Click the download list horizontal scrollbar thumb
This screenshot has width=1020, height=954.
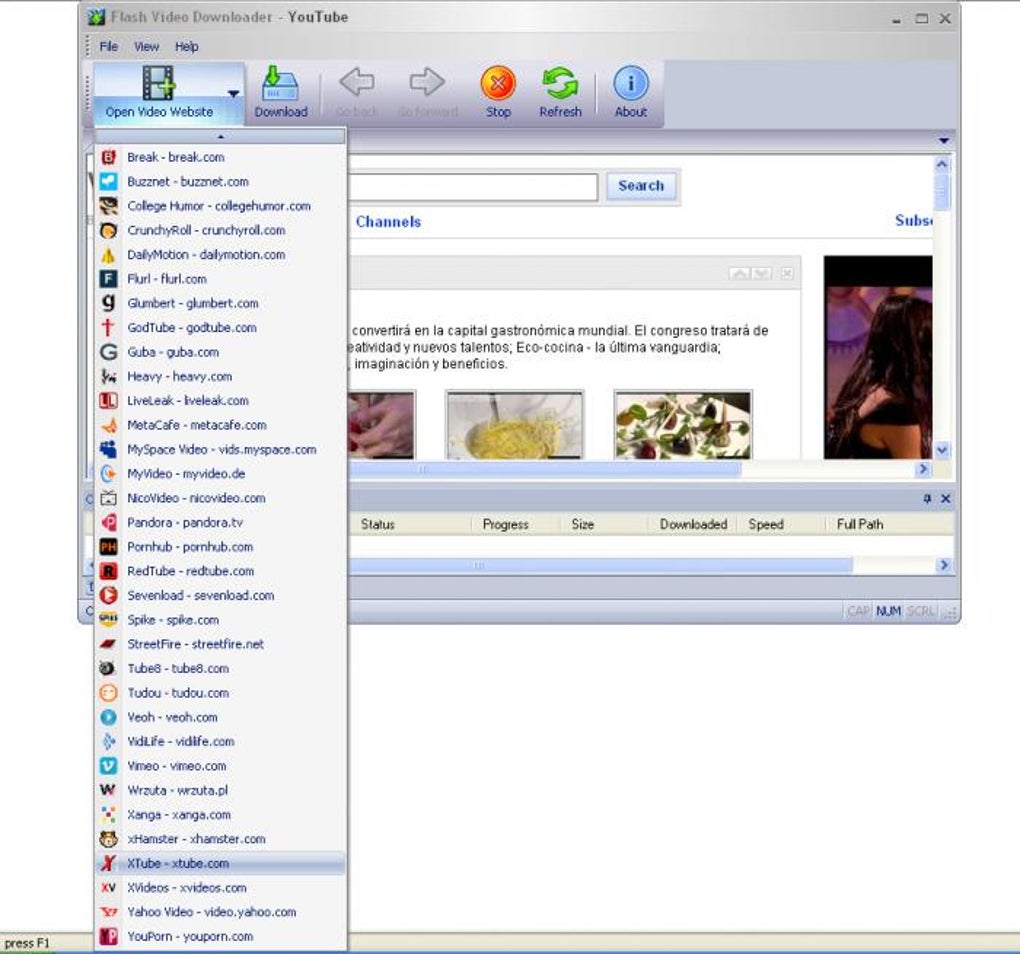(x=600, y=565)
